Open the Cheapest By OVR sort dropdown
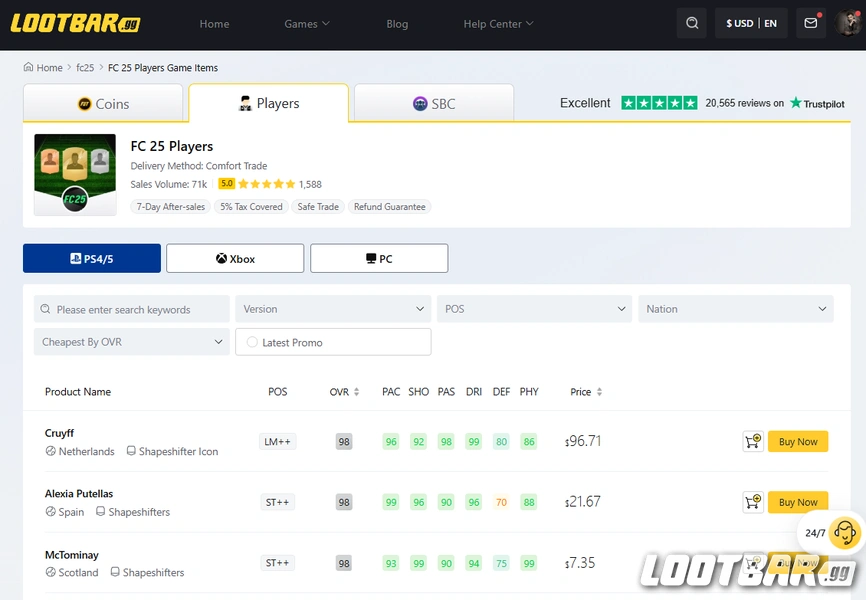Viewport: 866px width, 600px height. click(131, 342)
